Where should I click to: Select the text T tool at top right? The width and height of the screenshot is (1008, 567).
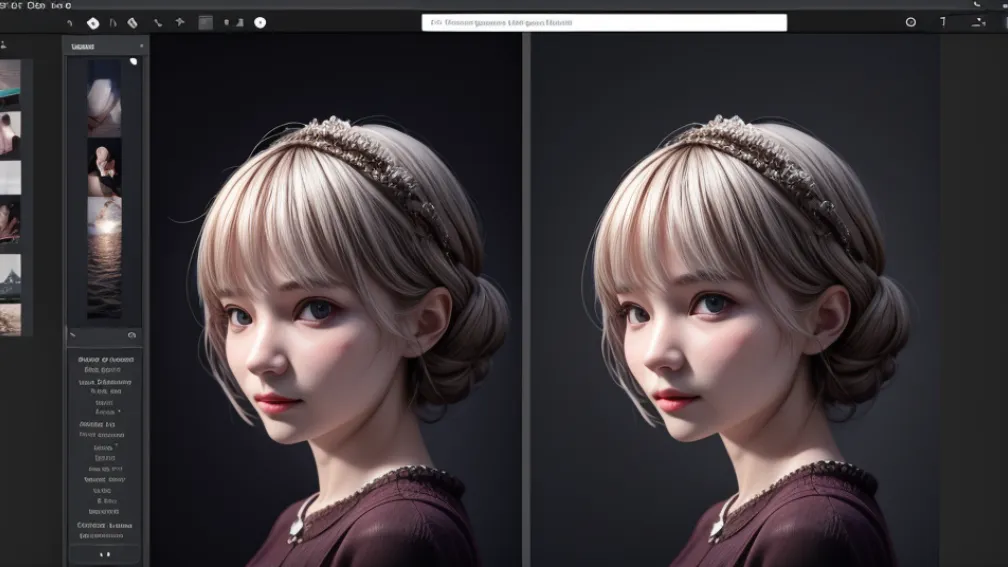click(x=942, y=22)
